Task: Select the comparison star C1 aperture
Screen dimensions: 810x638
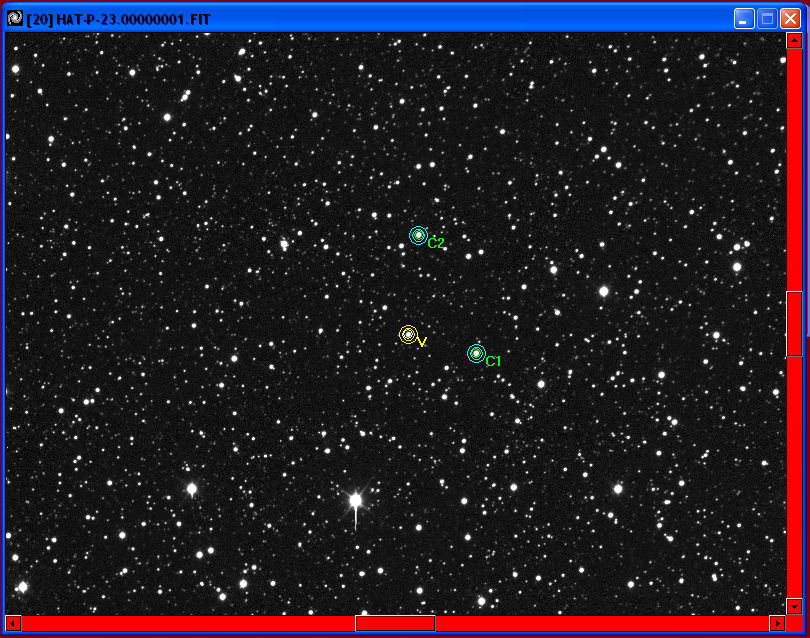Action: click(476, 353)
